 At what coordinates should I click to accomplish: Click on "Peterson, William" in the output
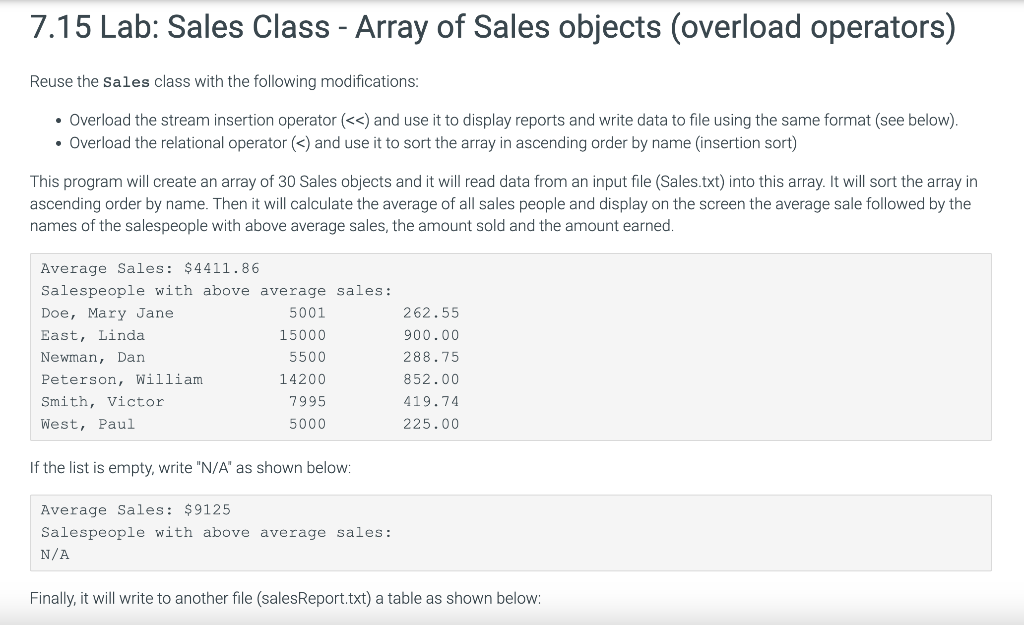point(122,379)
